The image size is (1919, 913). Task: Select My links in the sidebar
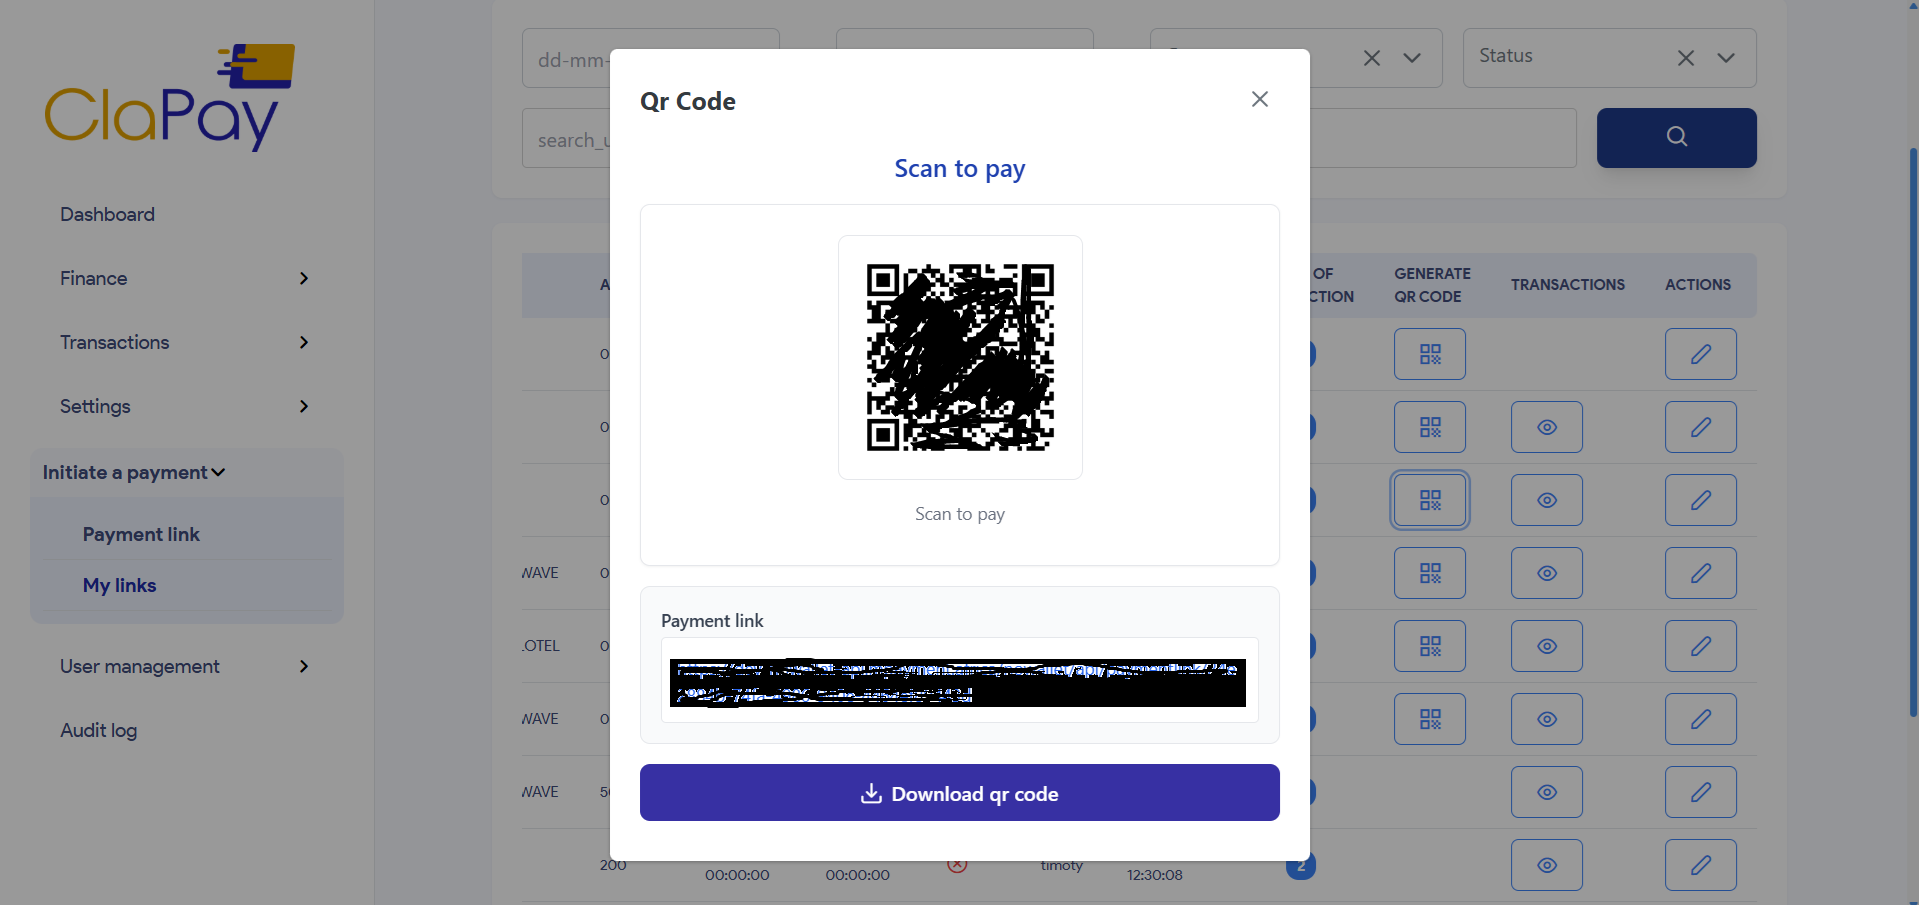point(119,585)
